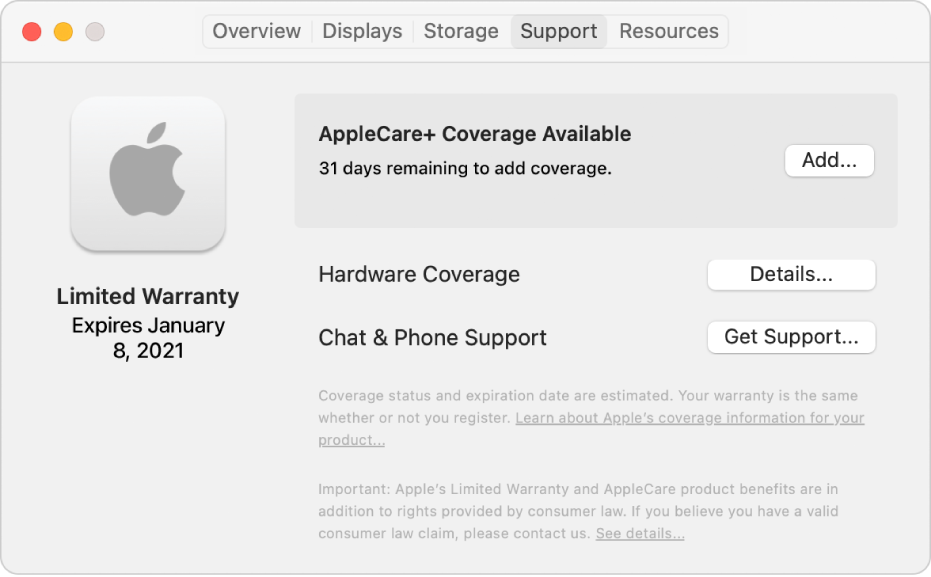The image size is (931, 577).
Task: Follow the See details link
Action: coord(640,534)
